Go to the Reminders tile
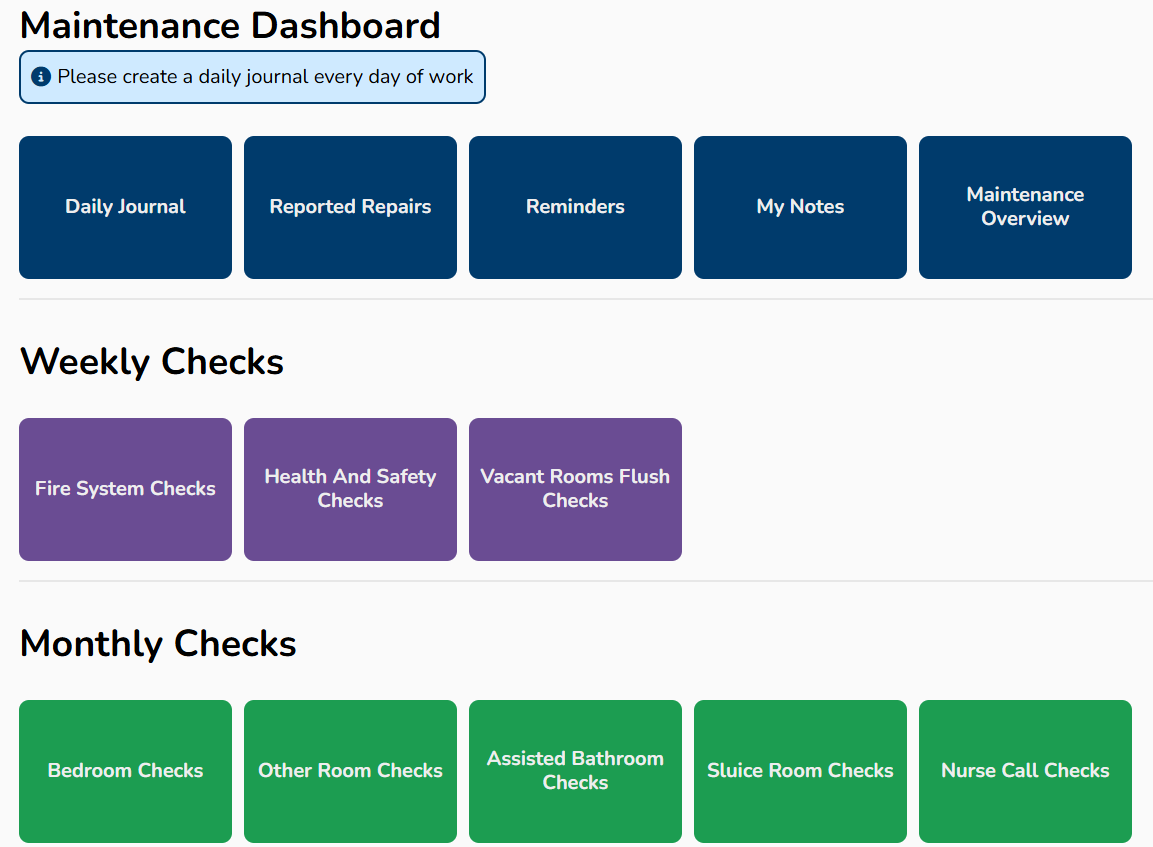Screen dimensions: 1153x847 point(575,207)
